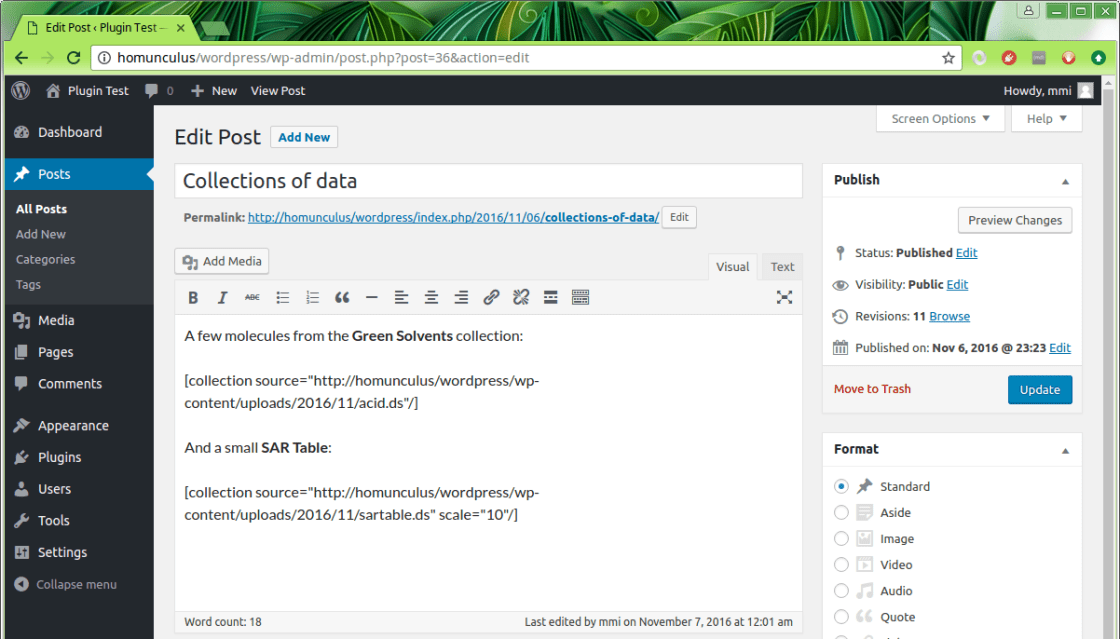
Task: Insert the Read More tag
Action: click(550, 297)
